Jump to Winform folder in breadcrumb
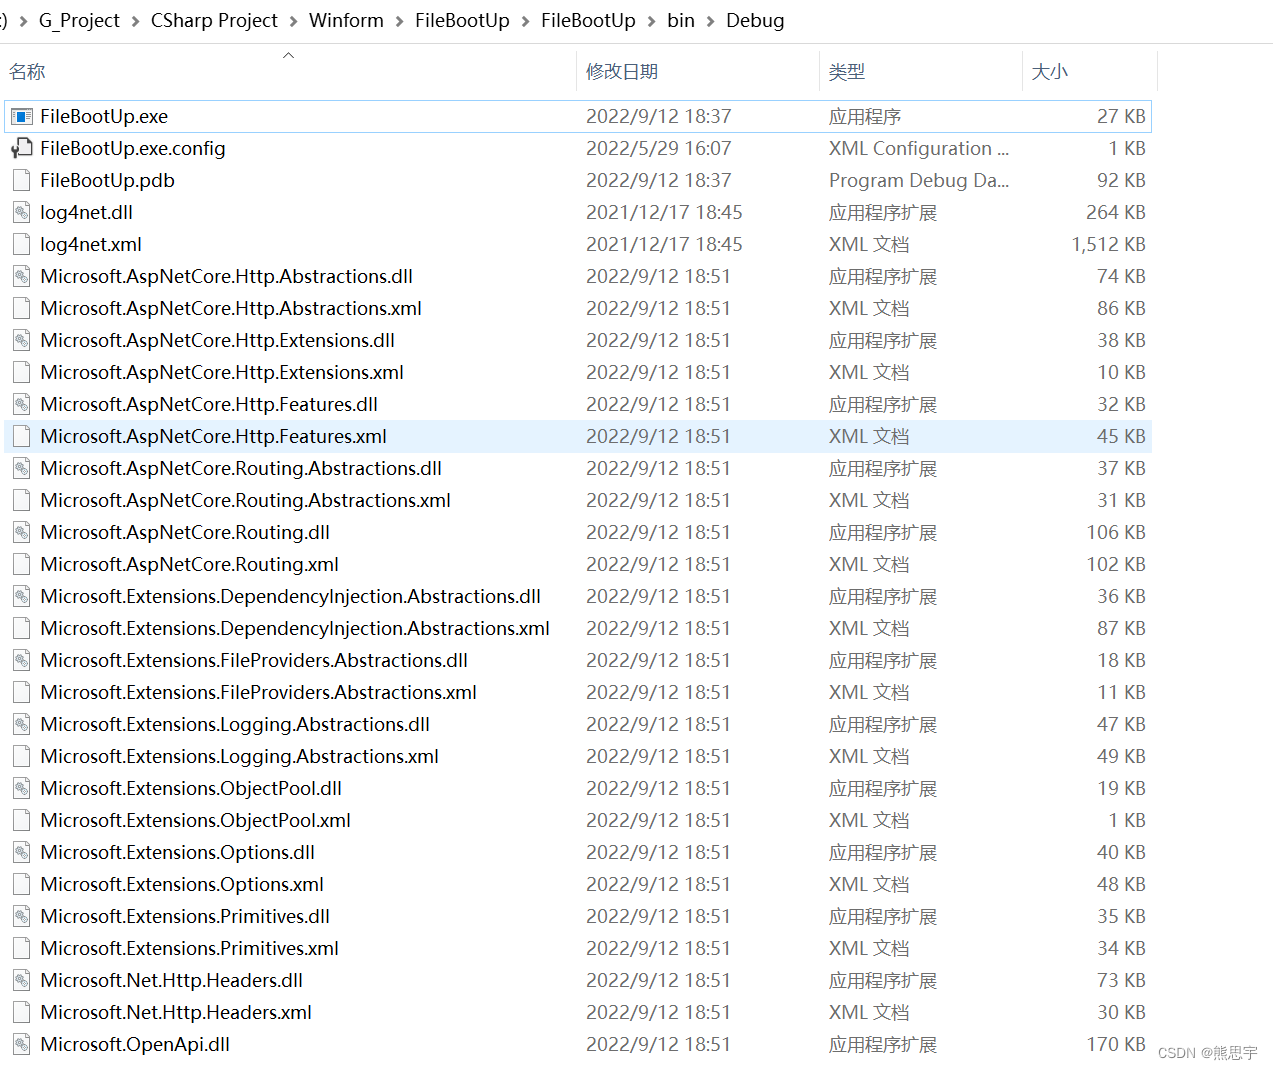The height and width of the screenshot is (1070, 1273). pos(346,21)
